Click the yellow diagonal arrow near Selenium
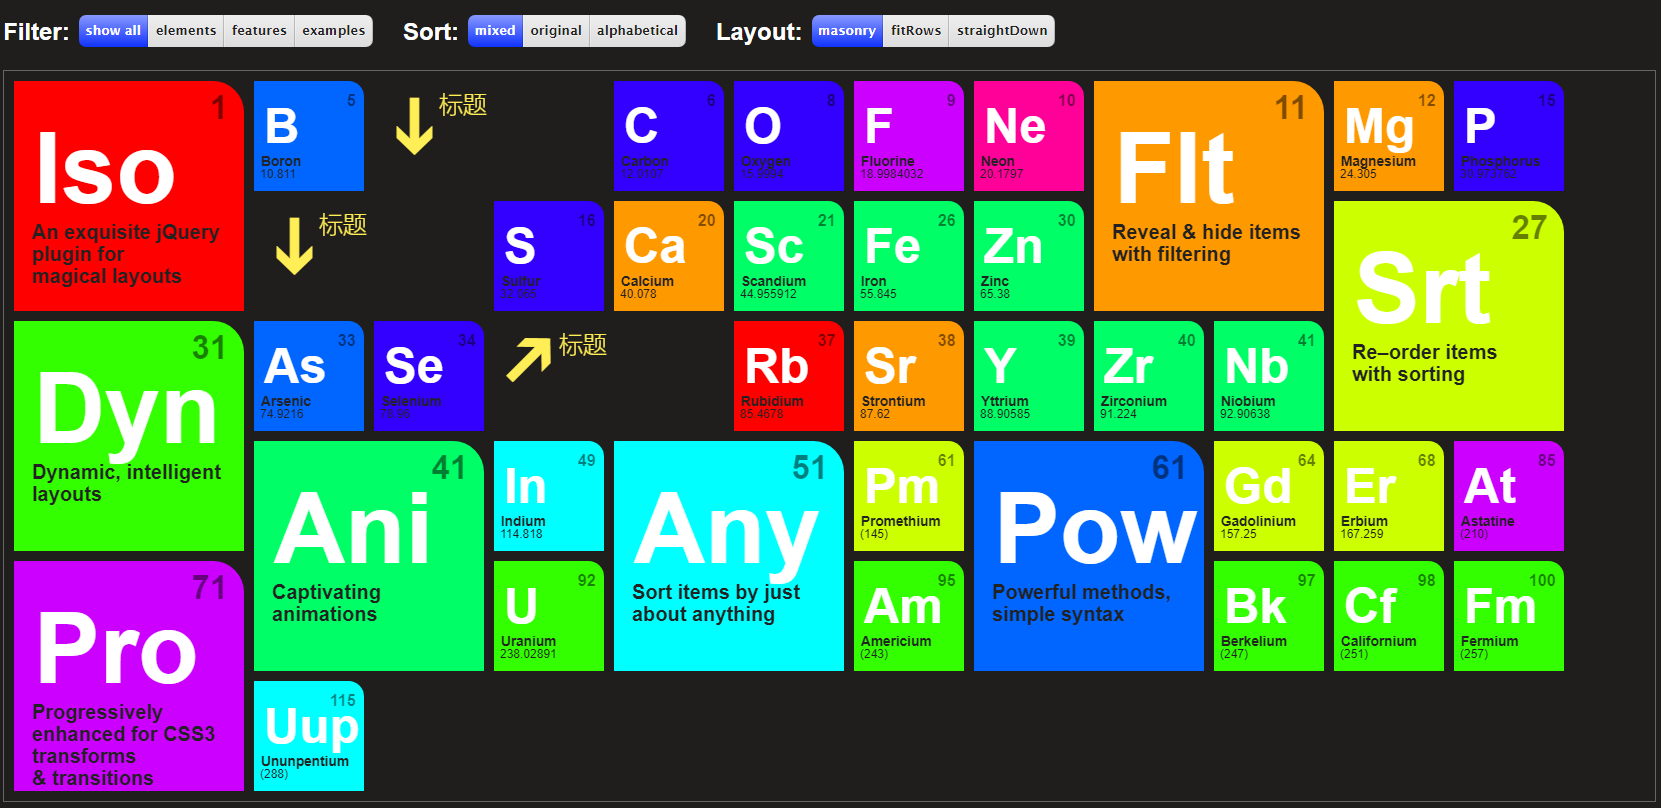This screenshot has width=1661, height=808. click(529, 359)
